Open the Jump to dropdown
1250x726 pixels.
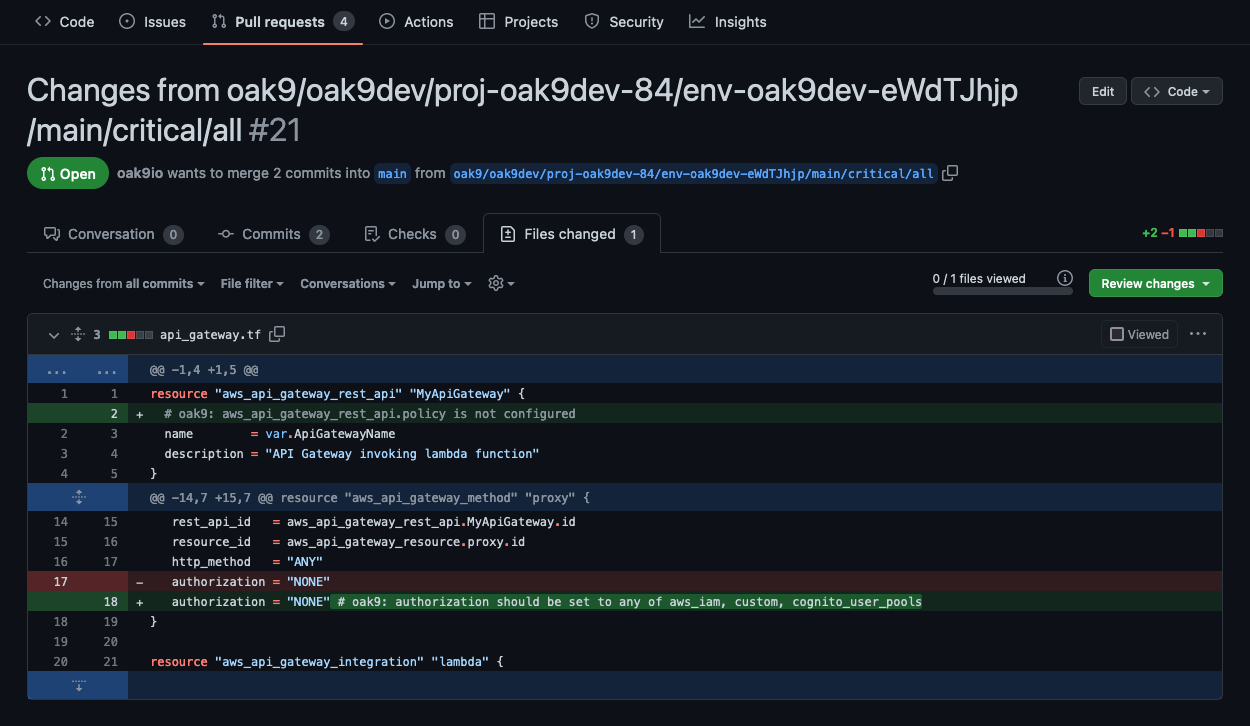coord(442,284)
